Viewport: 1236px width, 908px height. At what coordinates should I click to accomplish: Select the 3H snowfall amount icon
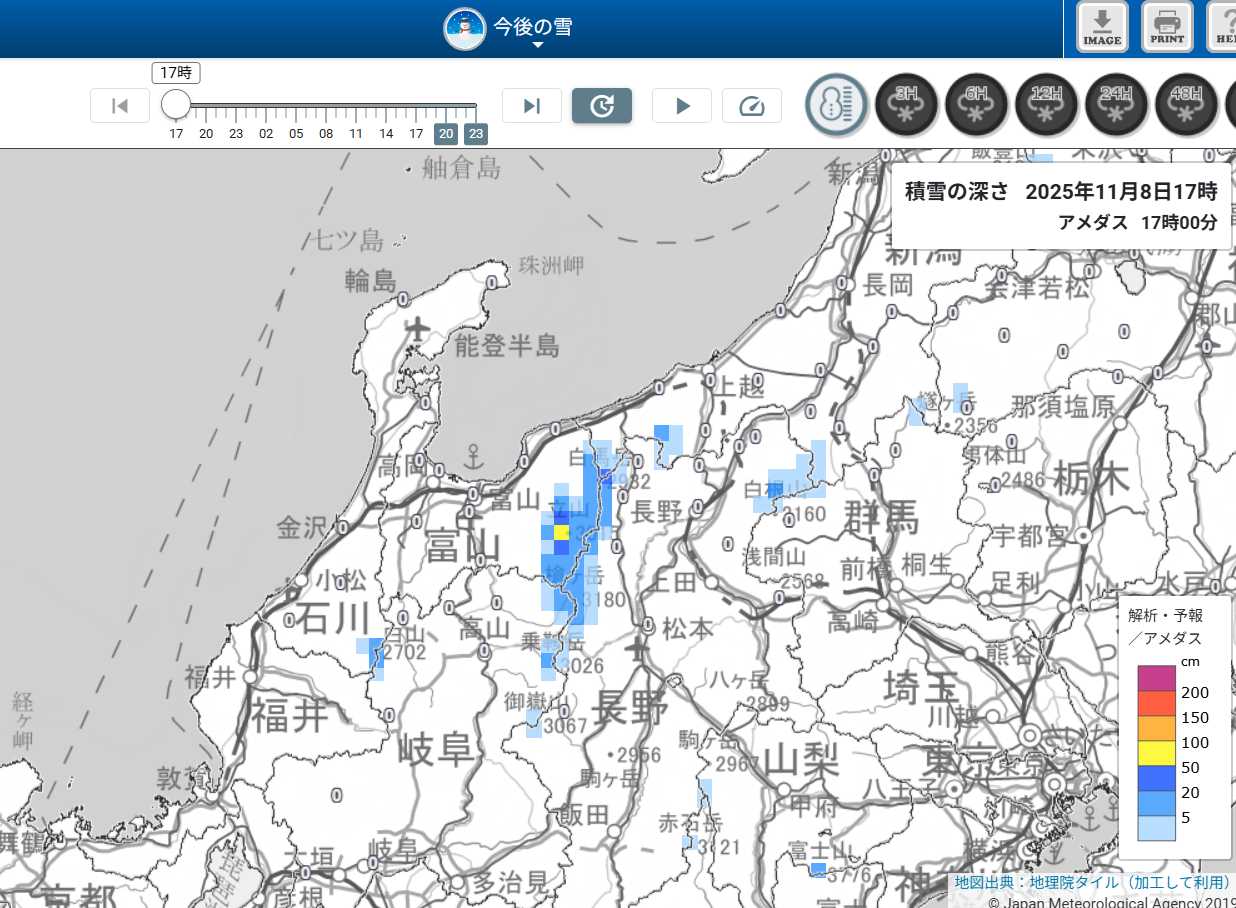pos(906,105)
